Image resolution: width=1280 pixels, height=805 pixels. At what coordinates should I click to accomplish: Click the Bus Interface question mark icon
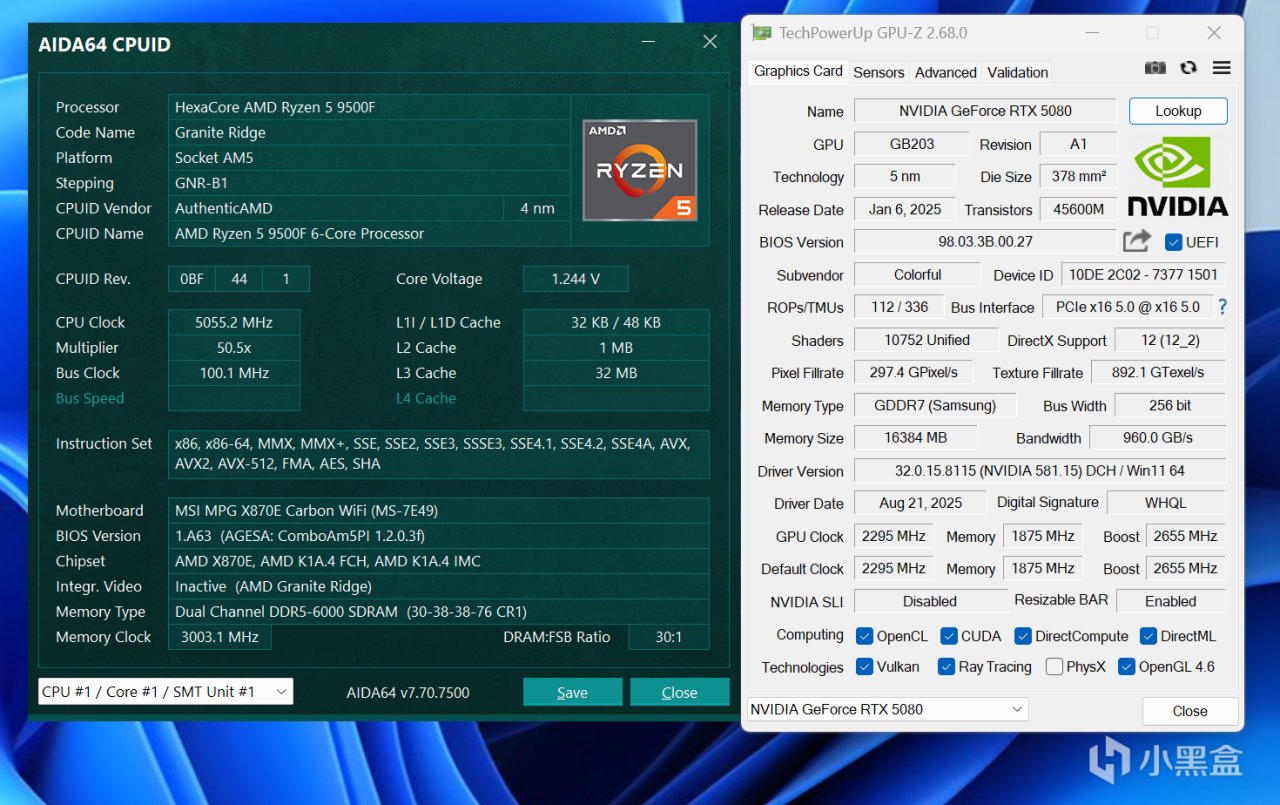point(1222,307)
